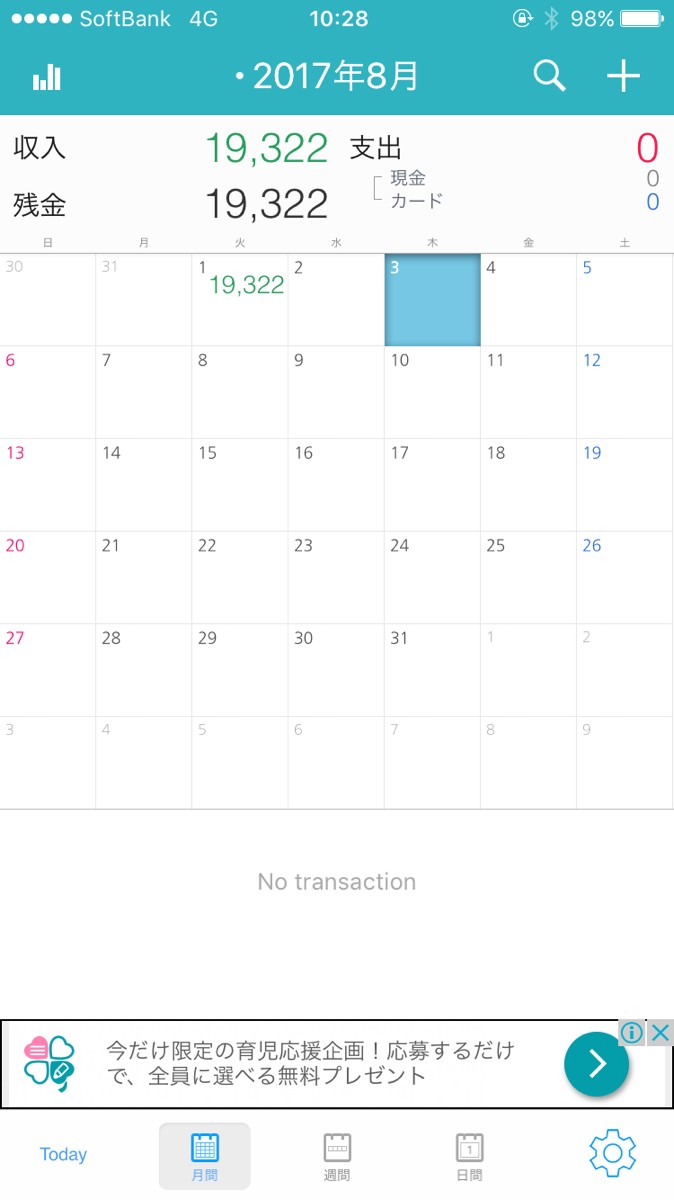Add a new transaction with plus icon
The width and height of the screenshot is (674, 1200).
pyautogui.click(x=623, y=76)
